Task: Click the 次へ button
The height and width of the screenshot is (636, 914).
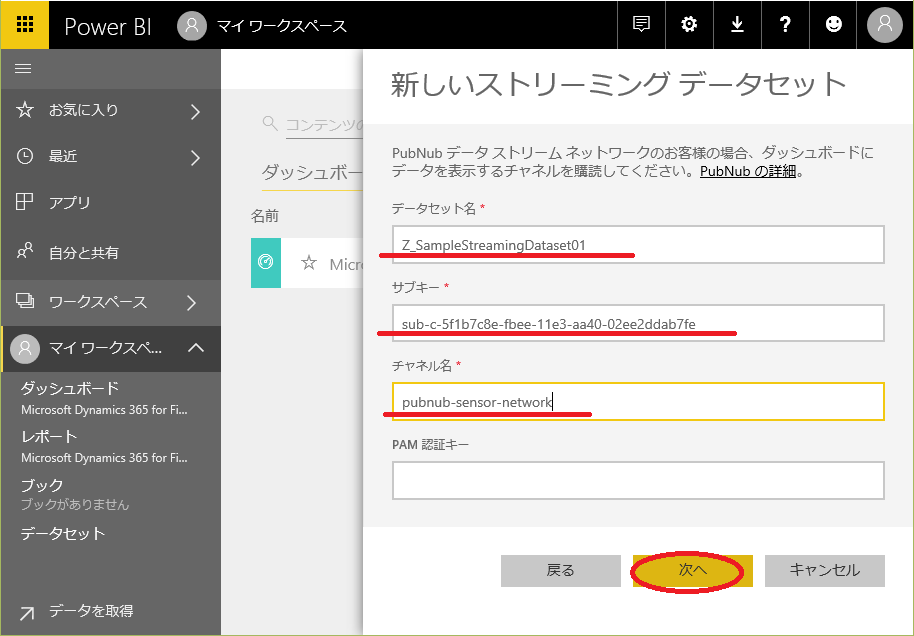Action: tap(692, 571)
